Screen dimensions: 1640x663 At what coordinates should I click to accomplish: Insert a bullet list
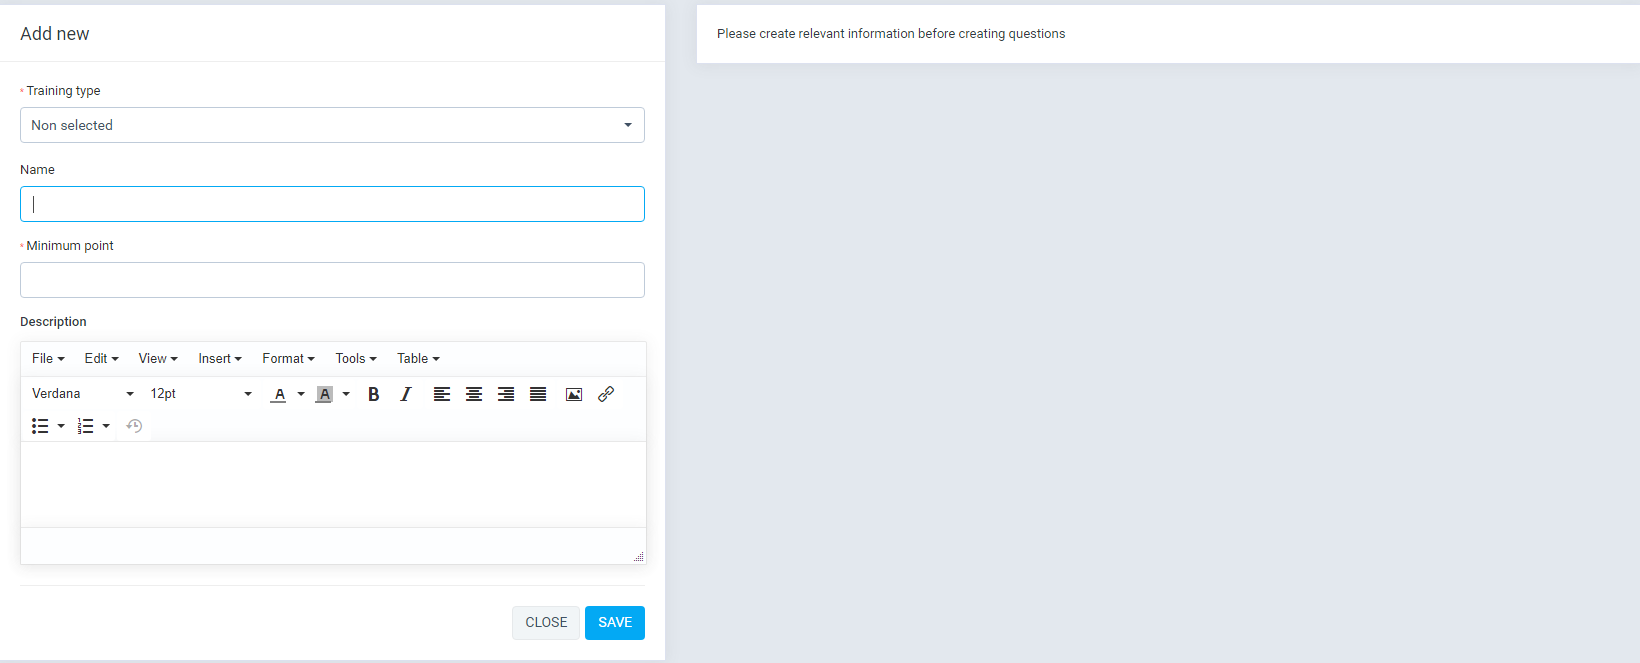click(40, 426)
